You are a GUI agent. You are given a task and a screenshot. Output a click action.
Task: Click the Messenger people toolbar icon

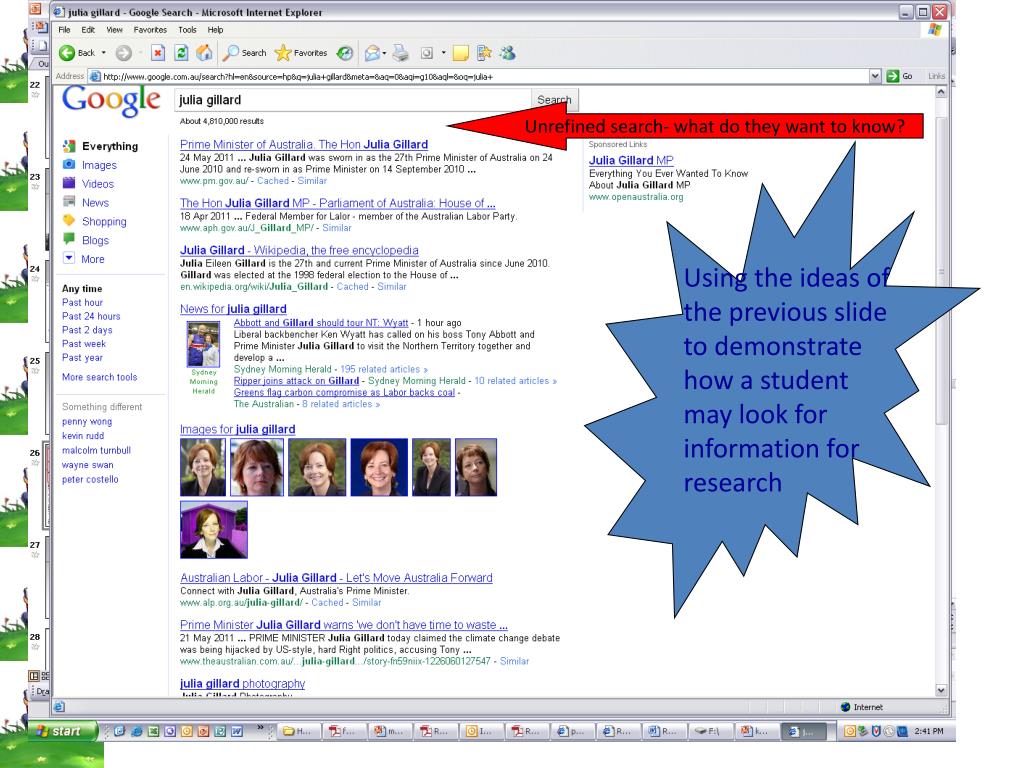507,53
